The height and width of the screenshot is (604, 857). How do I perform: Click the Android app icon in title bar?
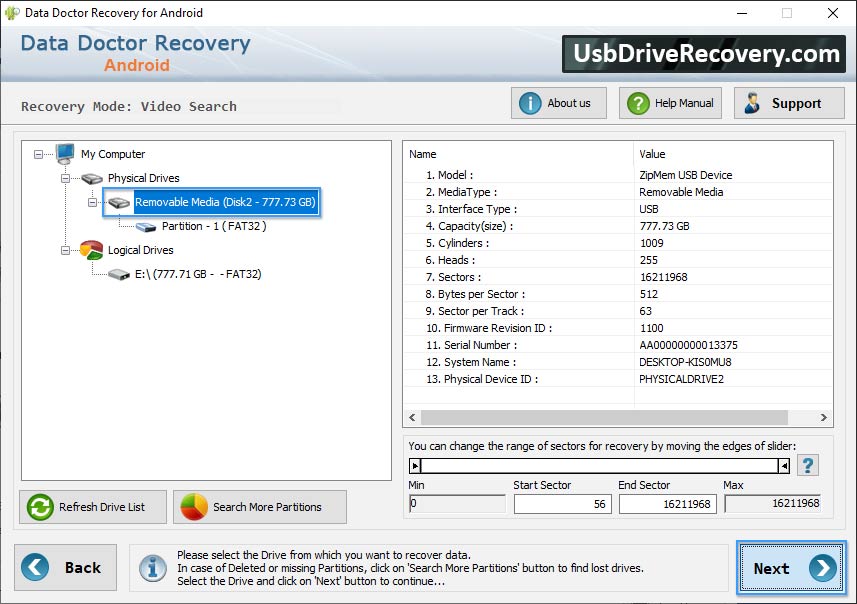[x=11, y=13]
